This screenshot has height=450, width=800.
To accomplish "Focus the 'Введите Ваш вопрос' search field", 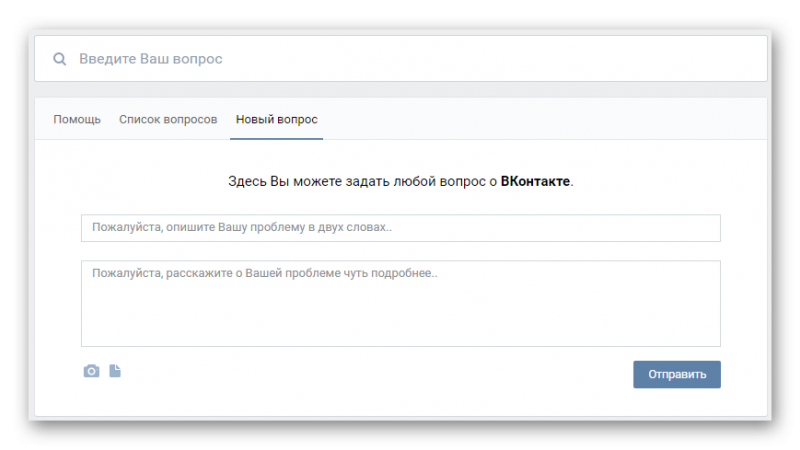I will [x=401, y=59].
